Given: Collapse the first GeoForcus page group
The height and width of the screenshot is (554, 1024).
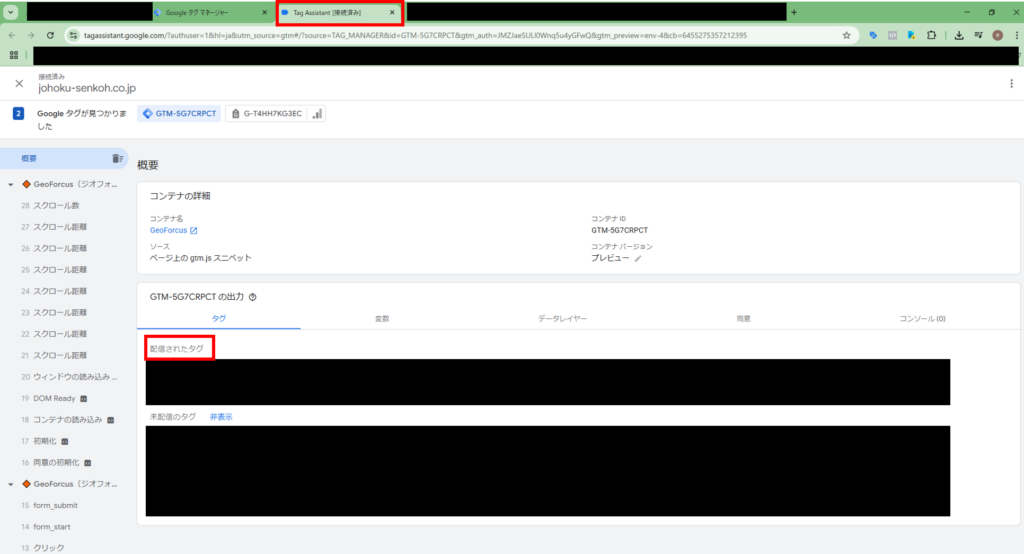Looking at the screenshot, I should [11, 185].
